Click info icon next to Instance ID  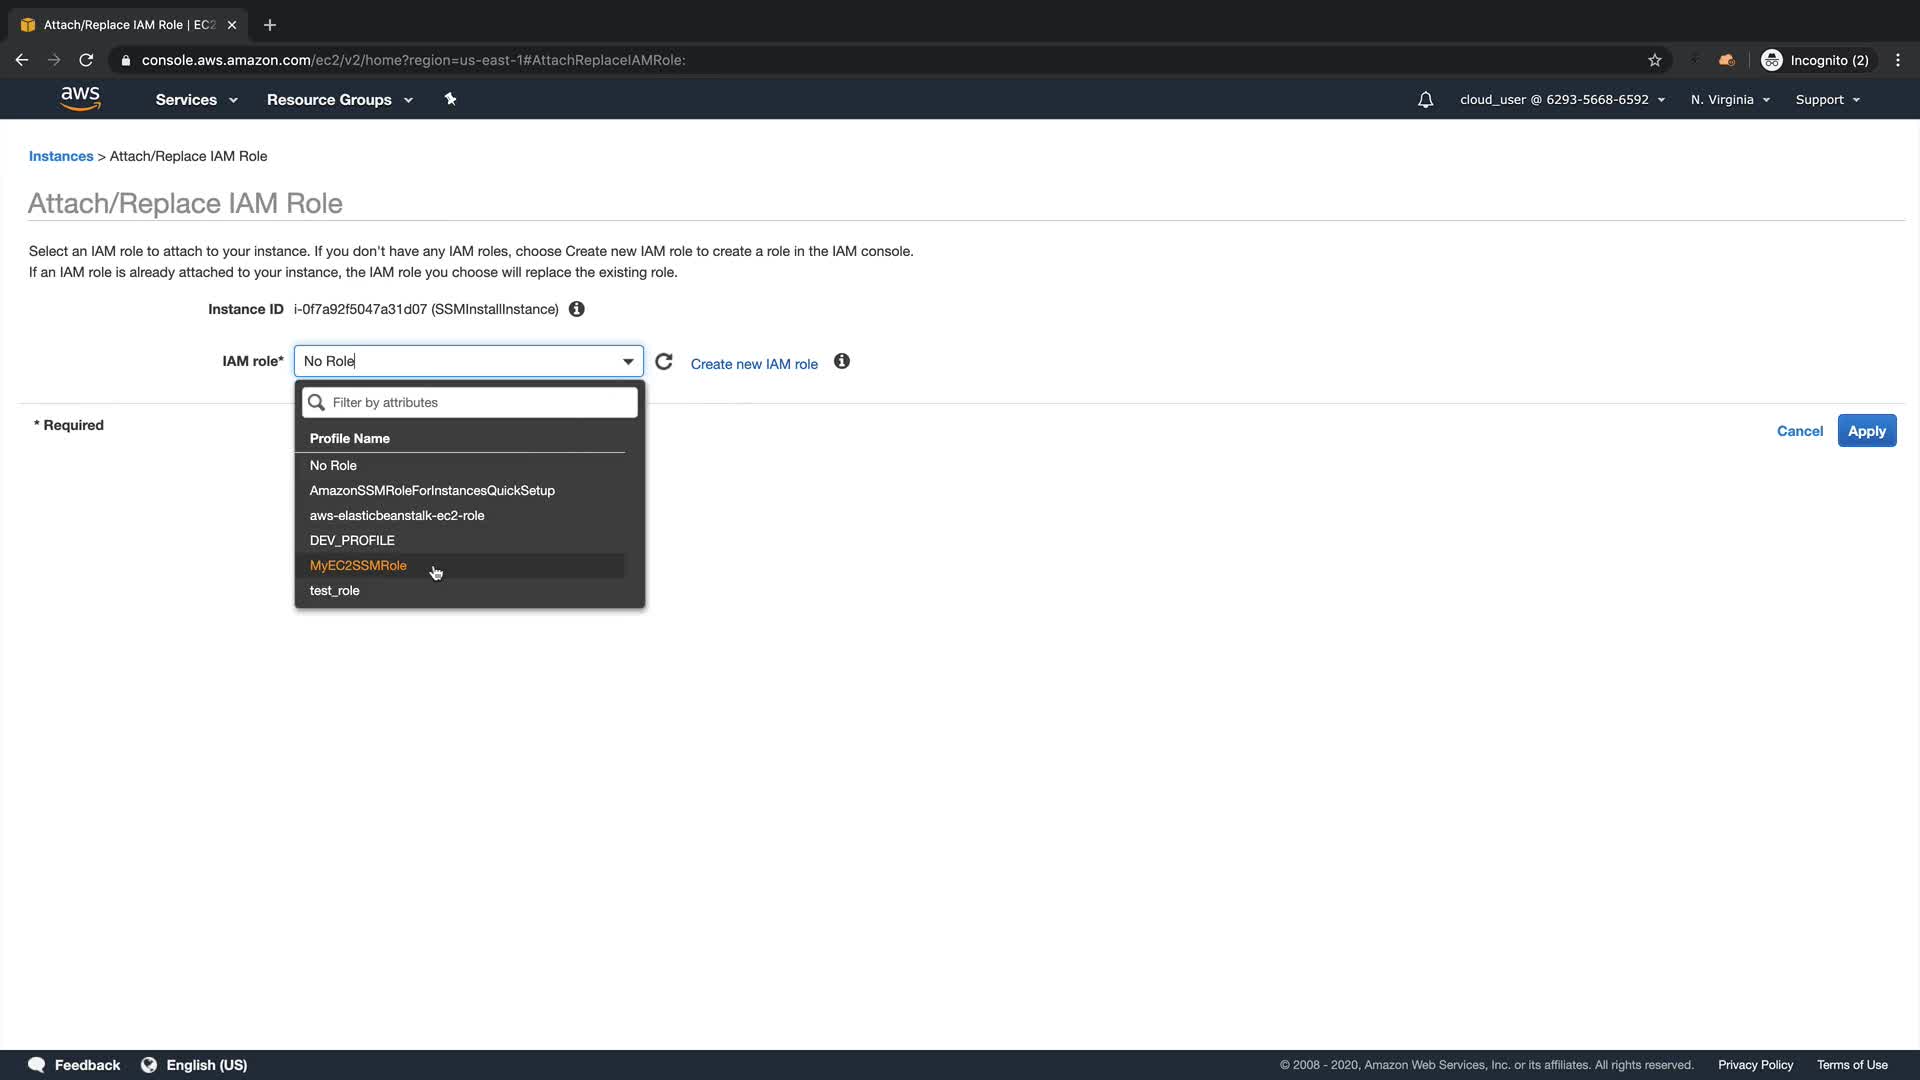tap(577, 309)
